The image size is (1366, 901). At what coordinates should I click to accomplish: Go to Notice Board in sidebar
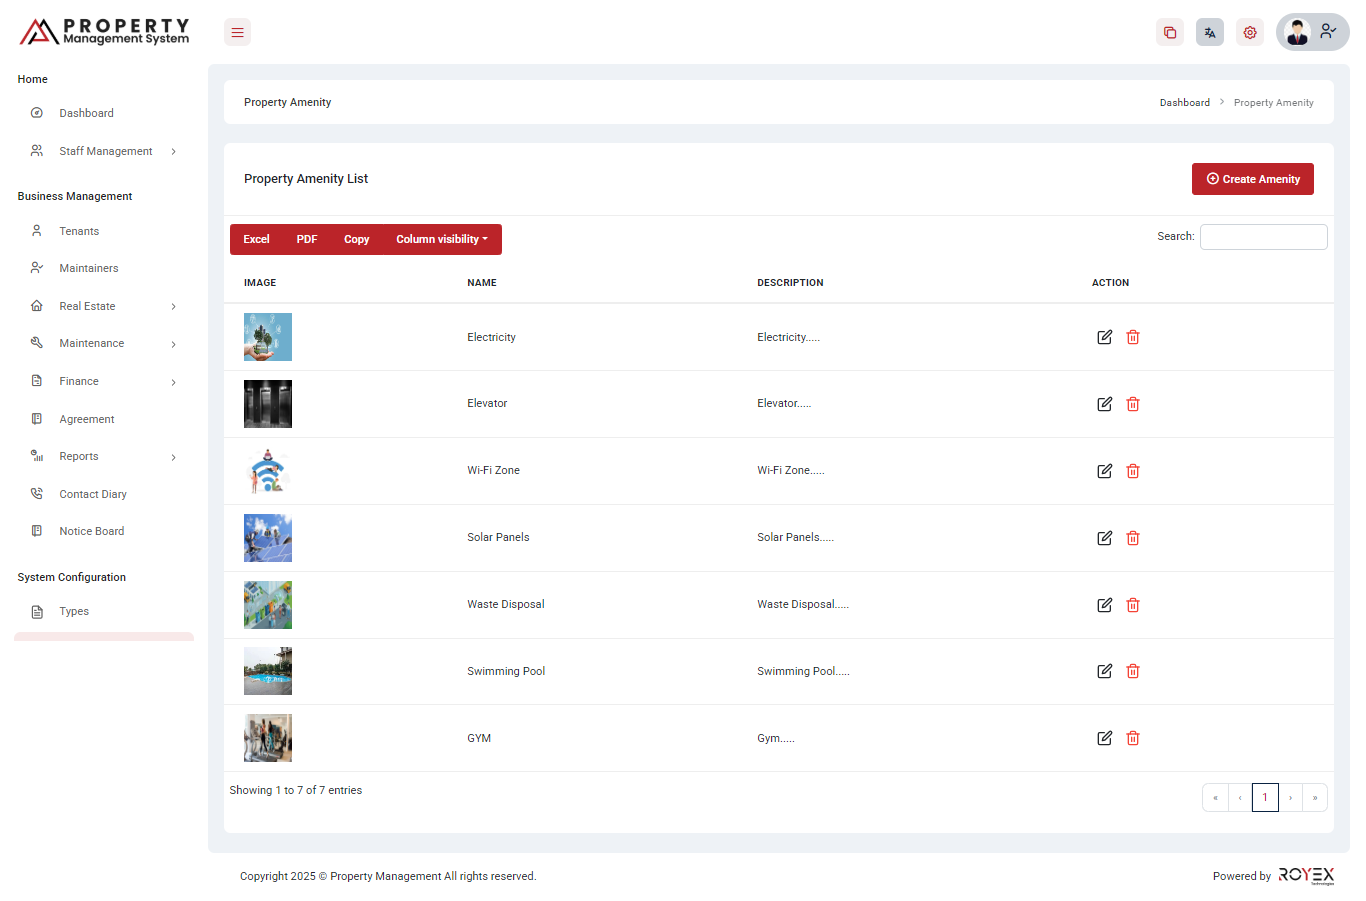pos(91,531)
